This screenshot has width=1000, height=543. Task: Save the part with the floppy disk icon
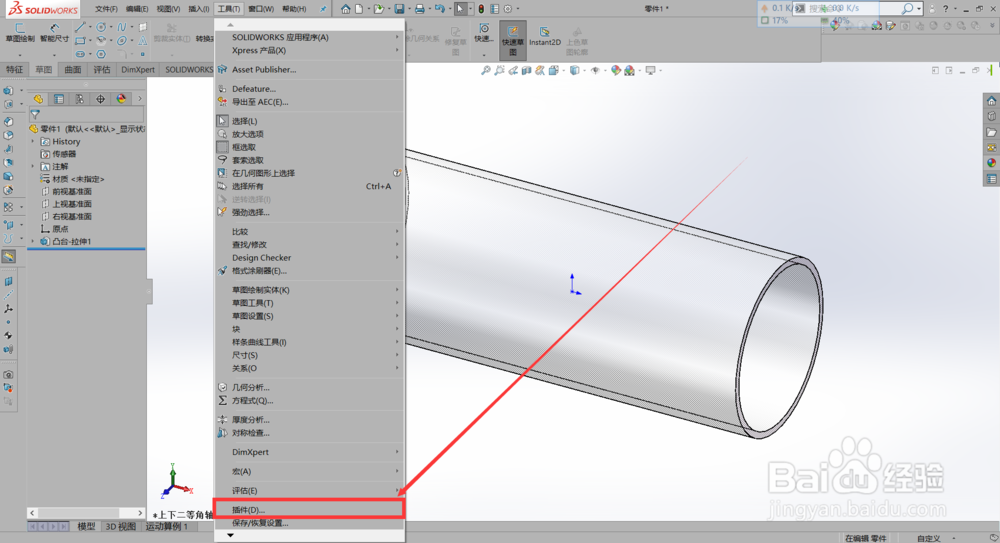pos(399,9)
